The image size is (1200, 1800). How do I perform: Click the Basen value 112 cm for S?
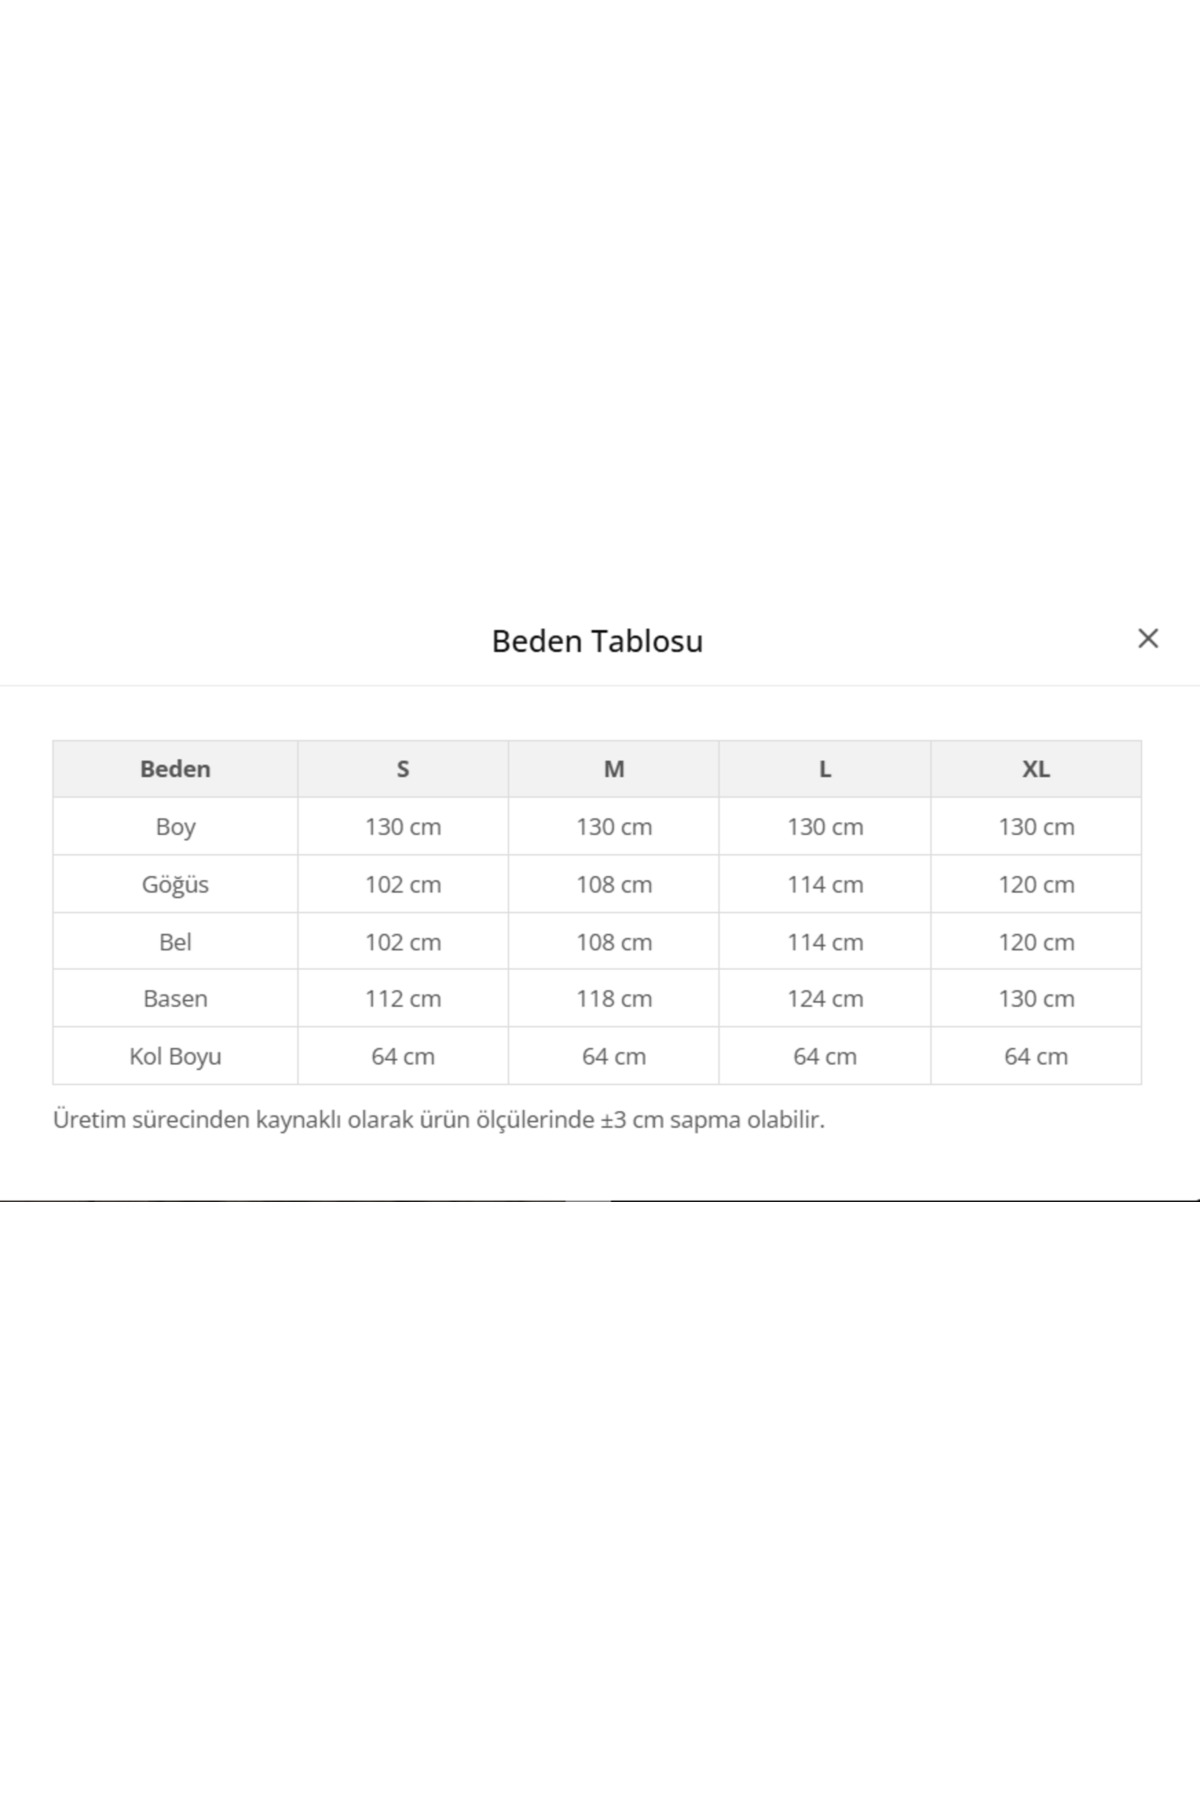tap(403, 999)
